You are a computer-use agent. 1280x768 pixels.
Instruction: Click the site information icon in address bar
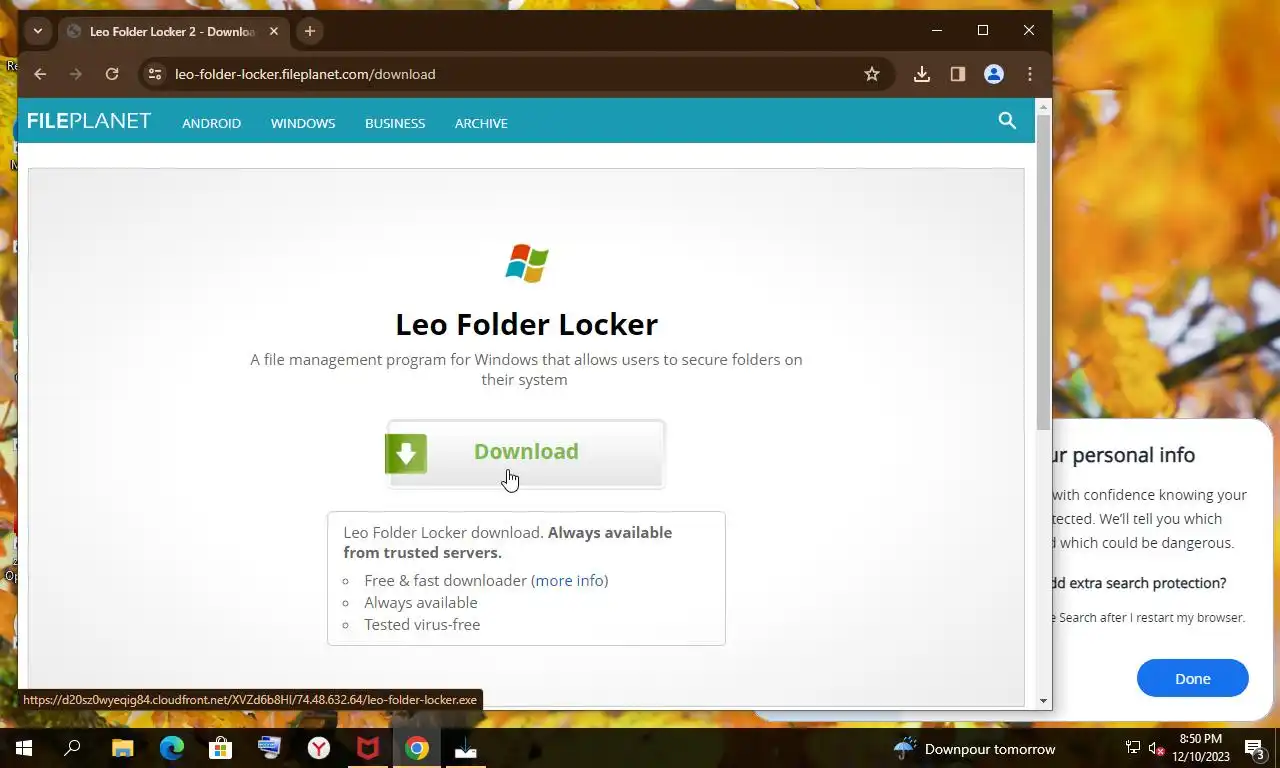tap(154, 74)
